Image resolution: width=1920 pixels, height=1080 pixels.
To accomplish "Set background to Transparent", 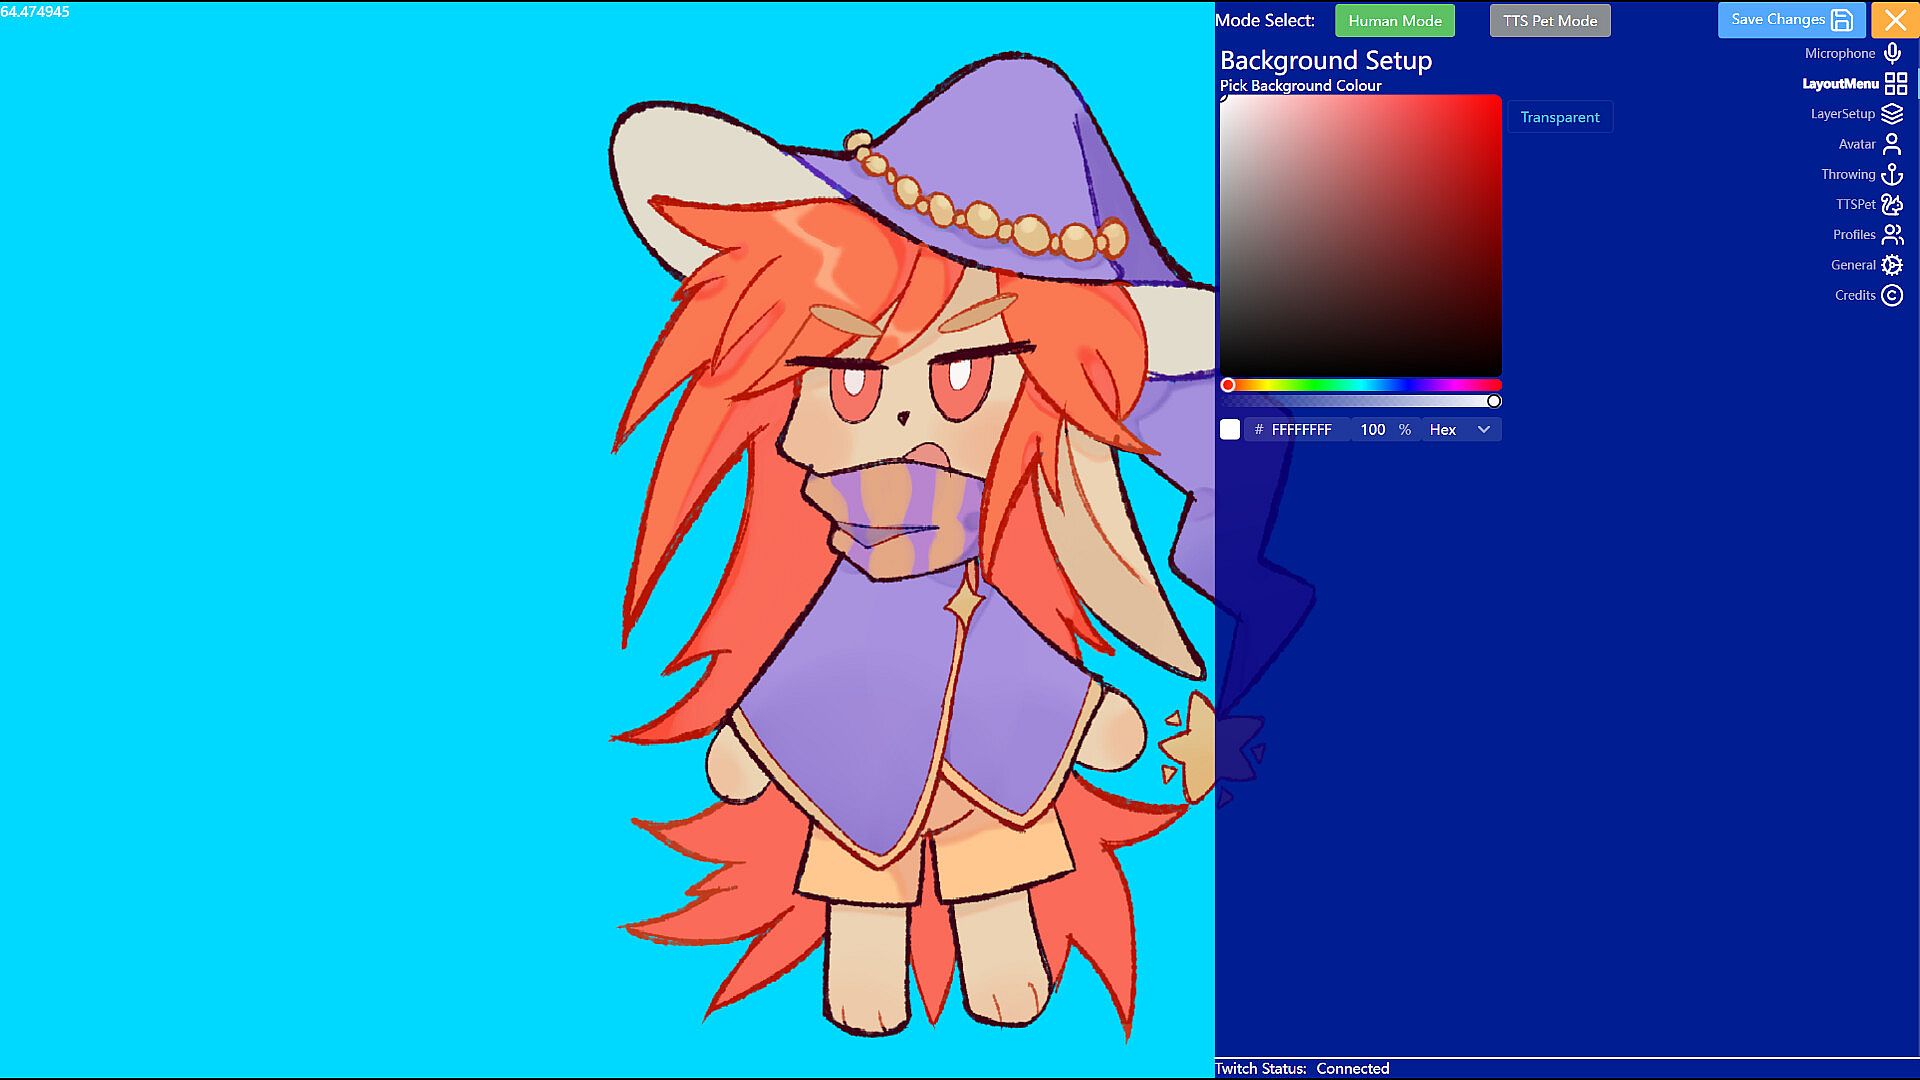I will coord(1559,117).
